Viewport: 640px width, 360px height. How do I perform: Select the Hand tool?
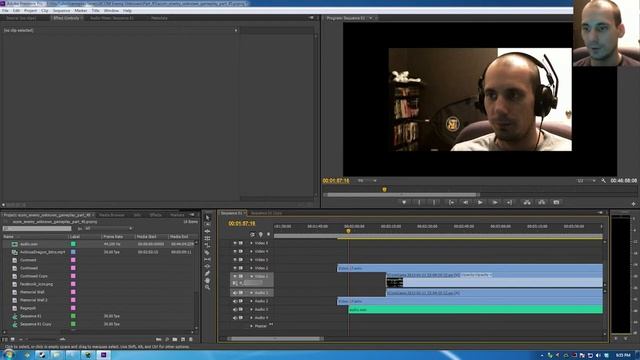[207, 280]
